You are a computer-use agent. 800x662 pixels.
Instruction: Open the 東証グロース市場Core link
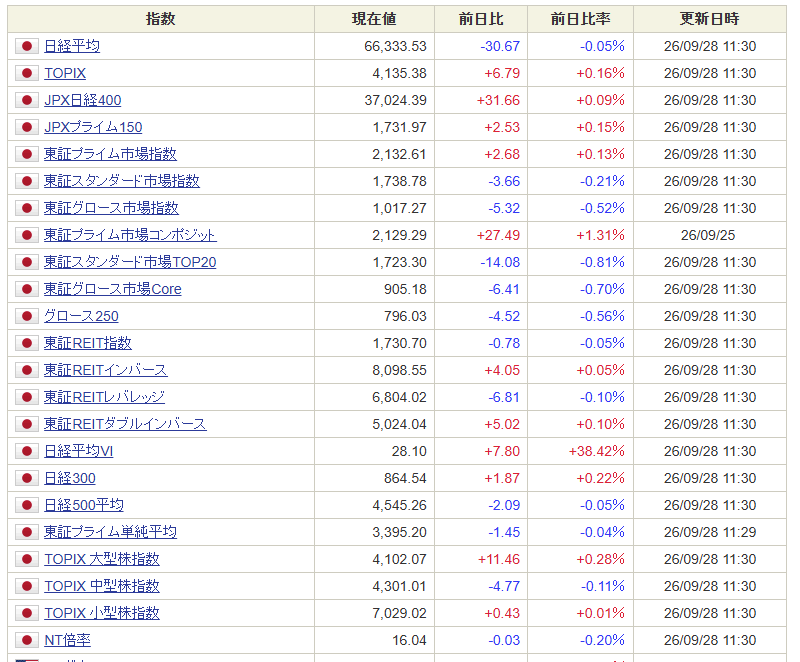pos(113,290)
